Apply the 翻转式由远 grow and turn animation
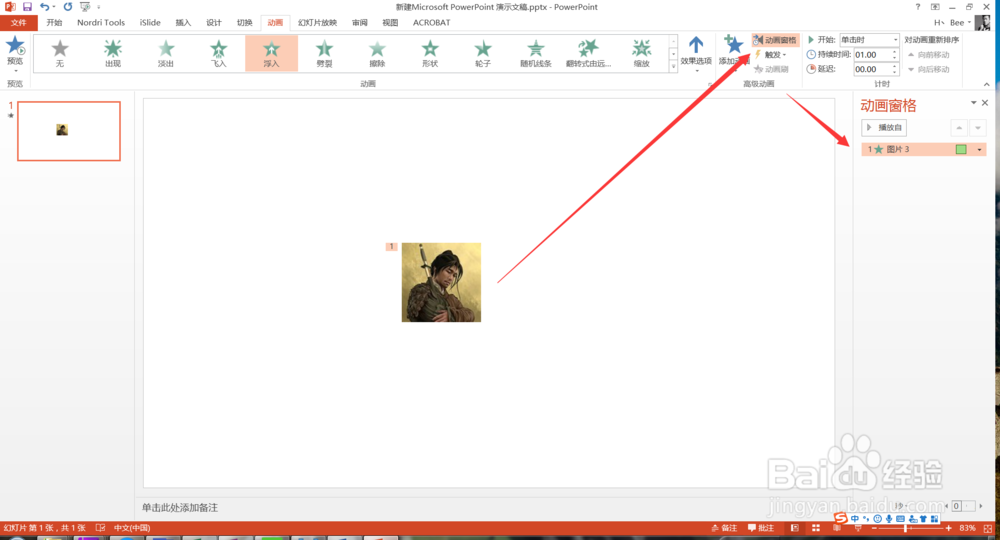 click(x=588, y=53)
